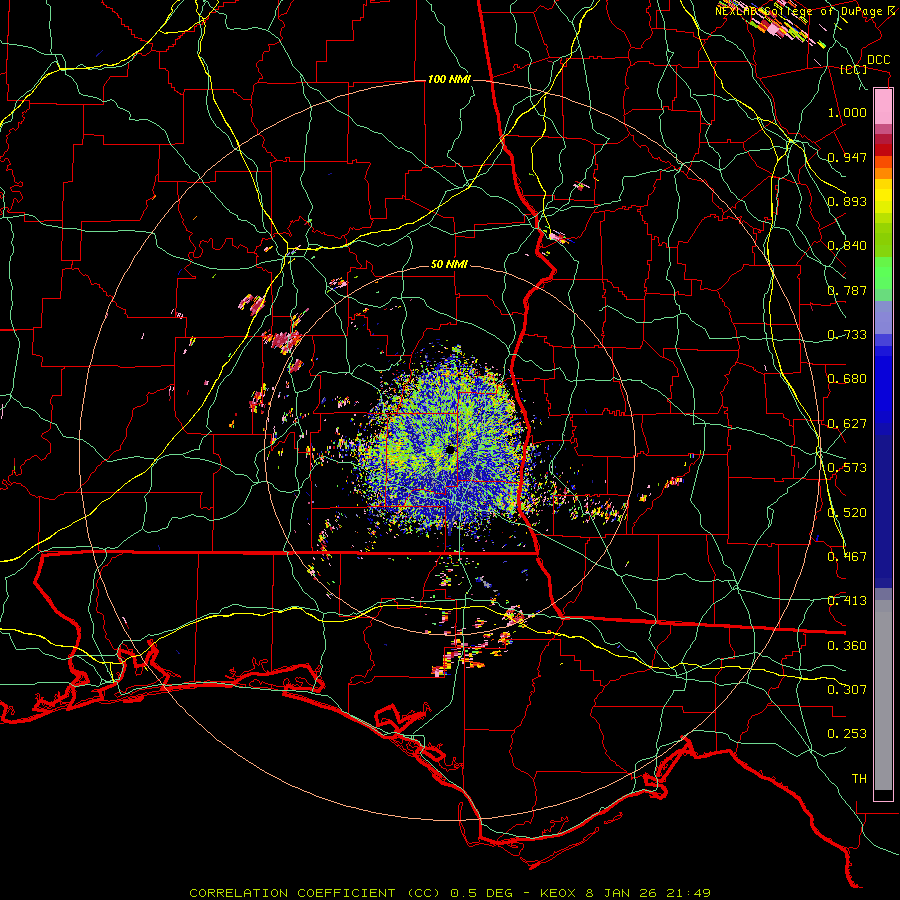This screenshot has width=900, height=900.
Task: Click the 0.893 scale value
Action: 847,201
